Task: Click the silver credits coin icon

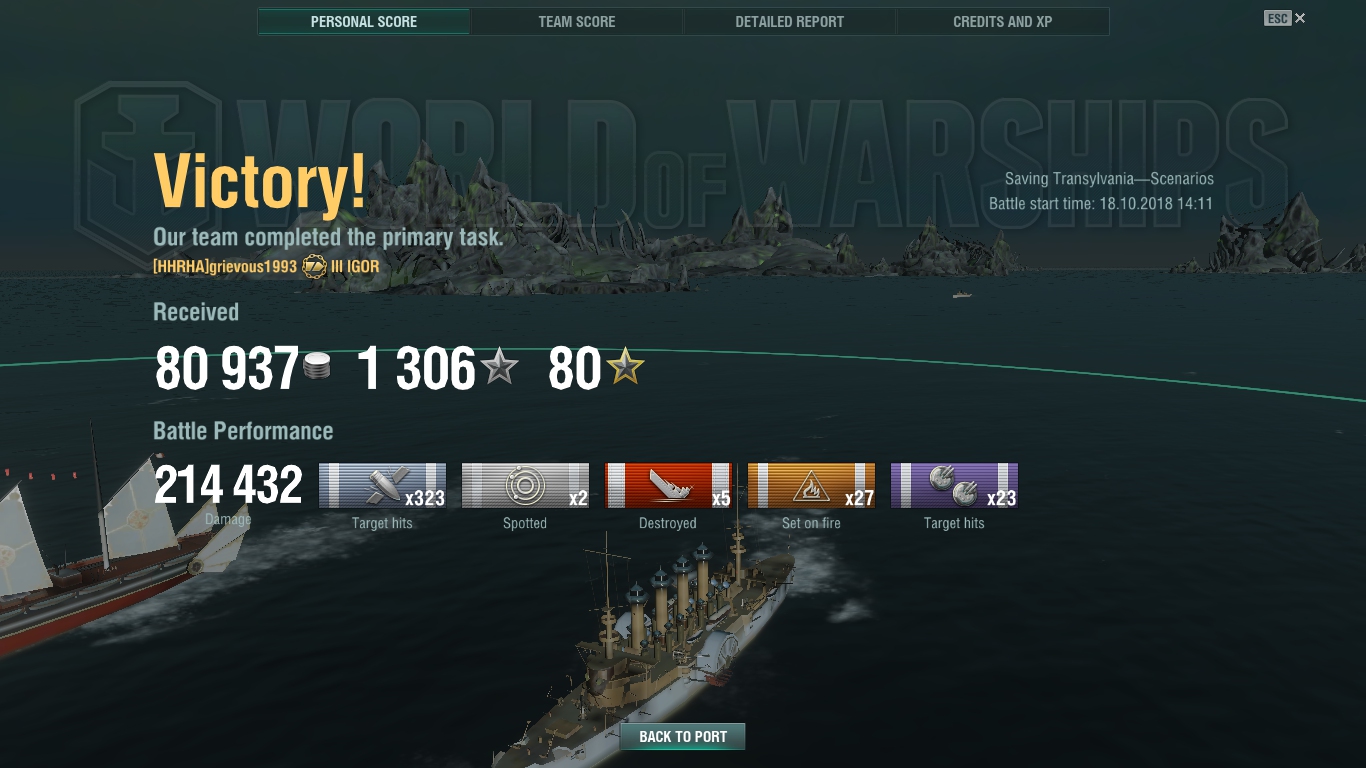Action: tap(316, 367)
